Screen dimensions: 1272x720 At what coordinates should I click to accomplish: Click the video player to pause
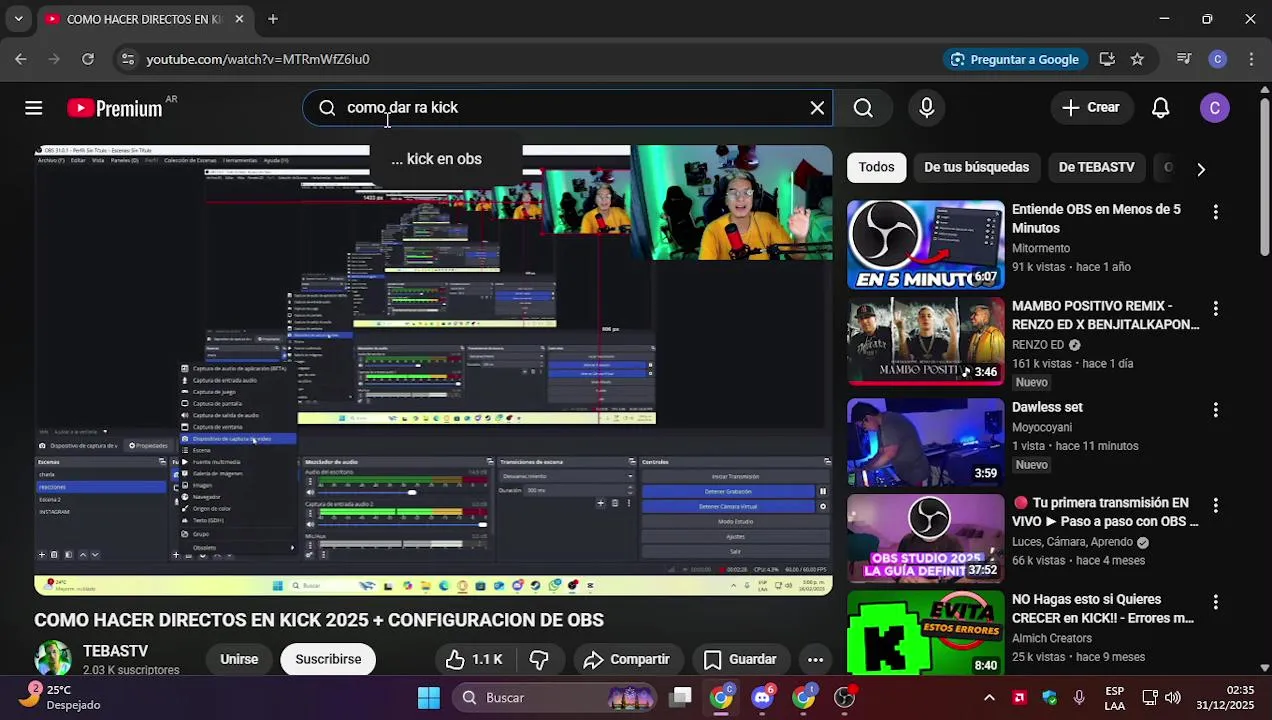[433, 370]
